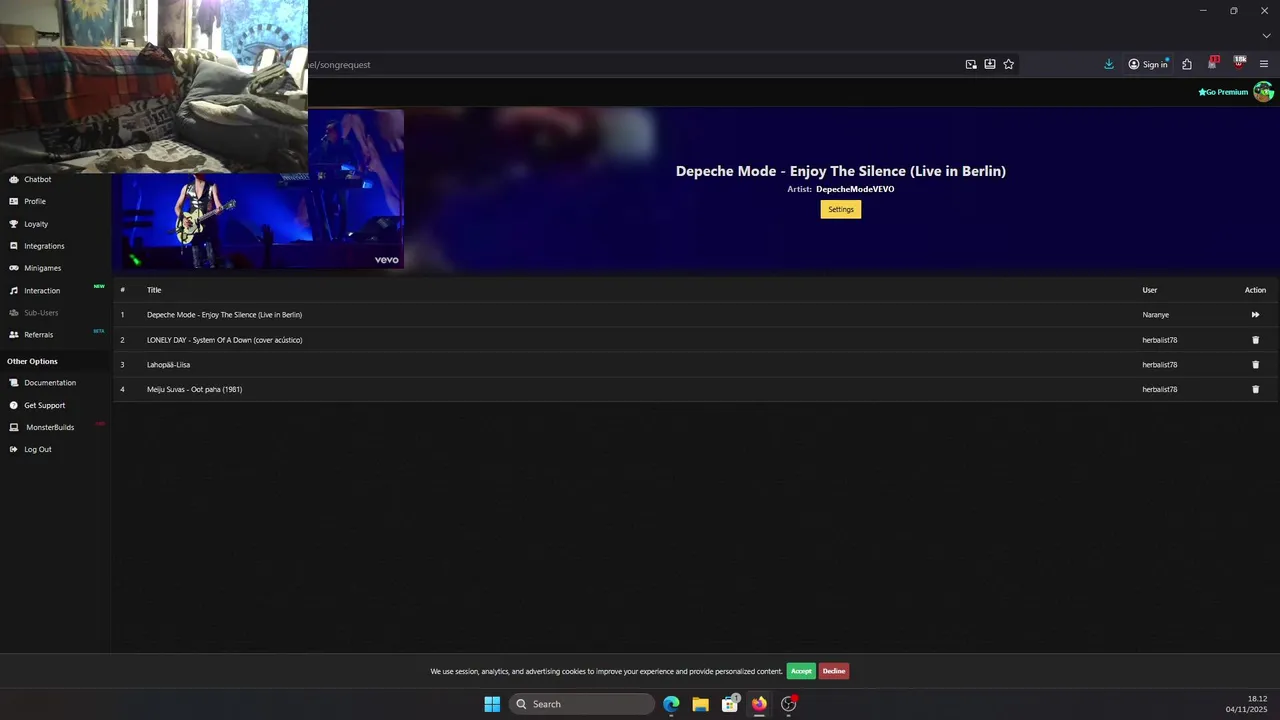Image resolution: width=1280 pixels, height=720 pixels.
Task: Click LONELY DAY - System Of A Down row
Action: [695, 340]
